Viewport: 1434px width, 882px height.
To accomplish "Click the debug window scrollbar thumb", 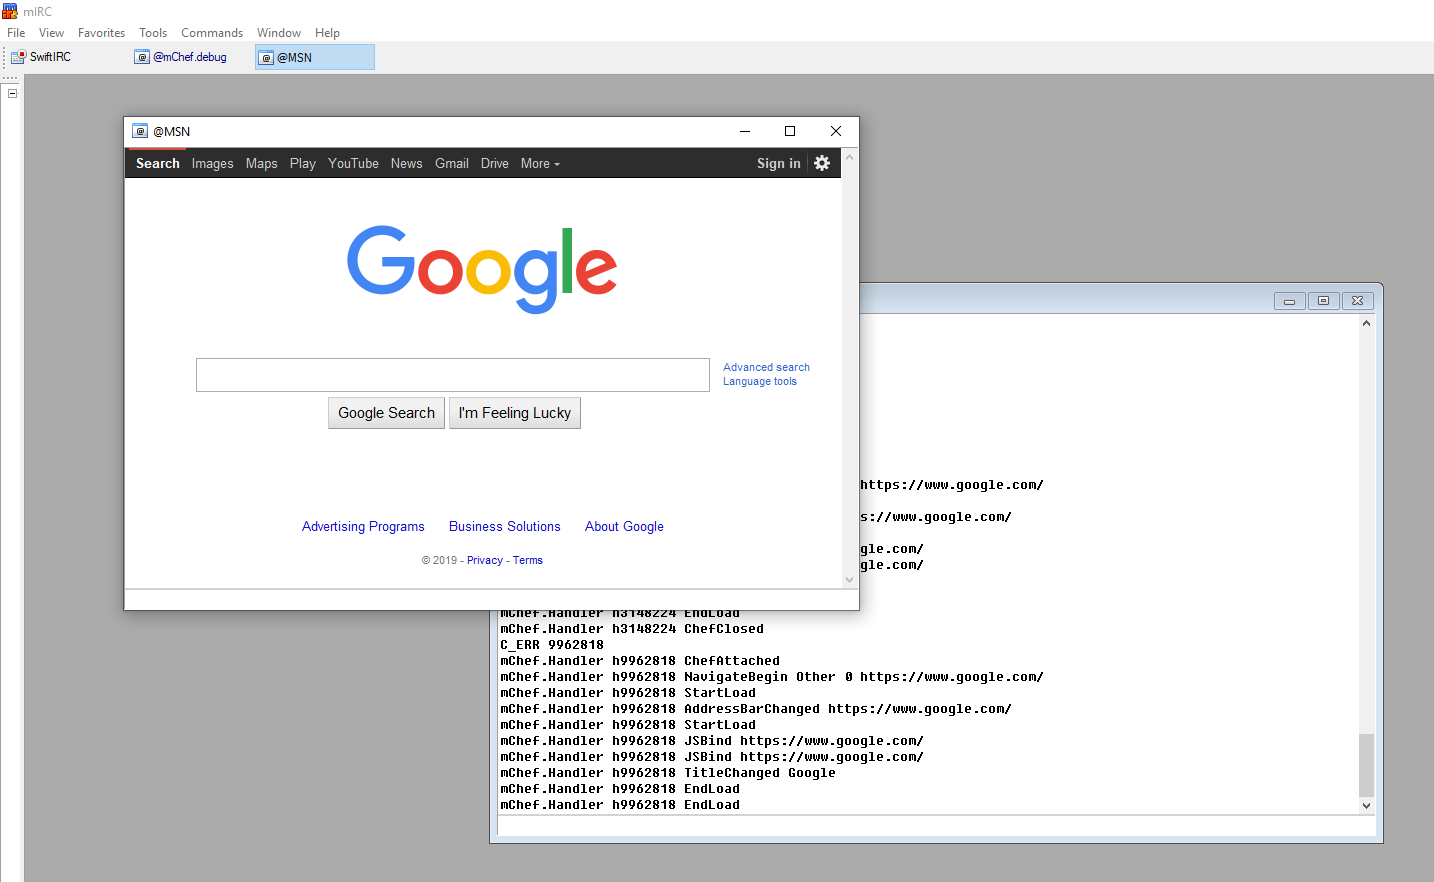I will click(1366, 765).
